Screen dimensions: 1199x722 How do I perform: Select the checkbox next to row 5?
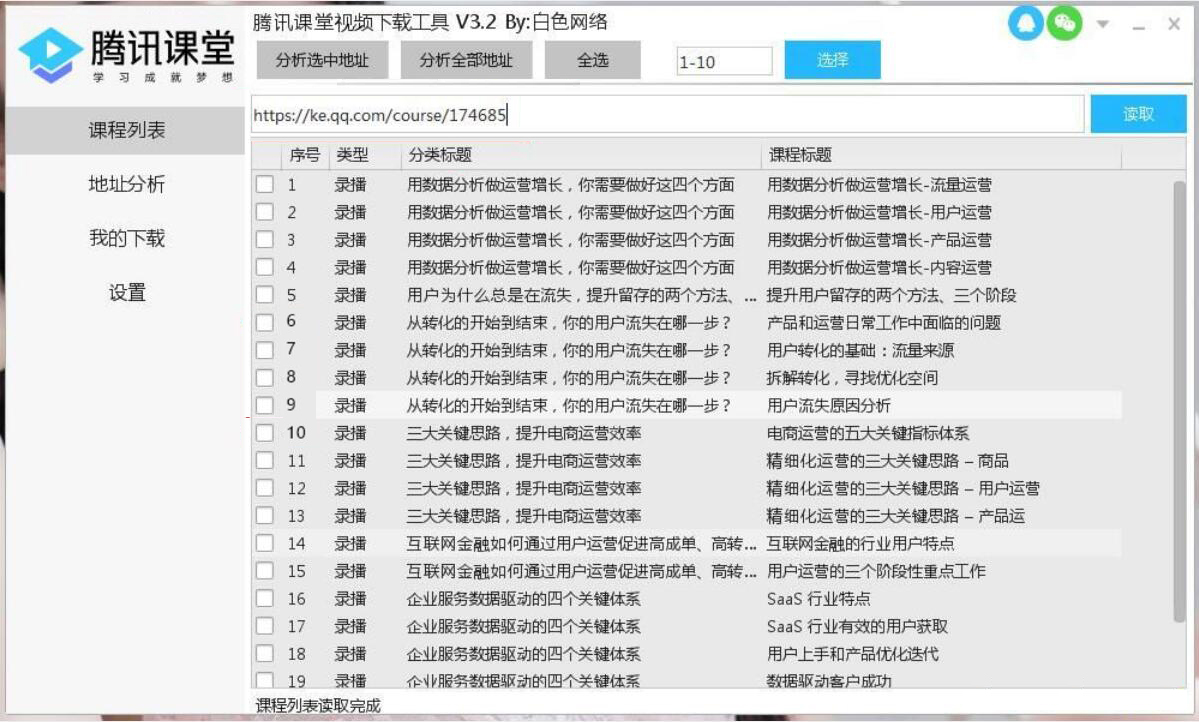tap(265, 295)
